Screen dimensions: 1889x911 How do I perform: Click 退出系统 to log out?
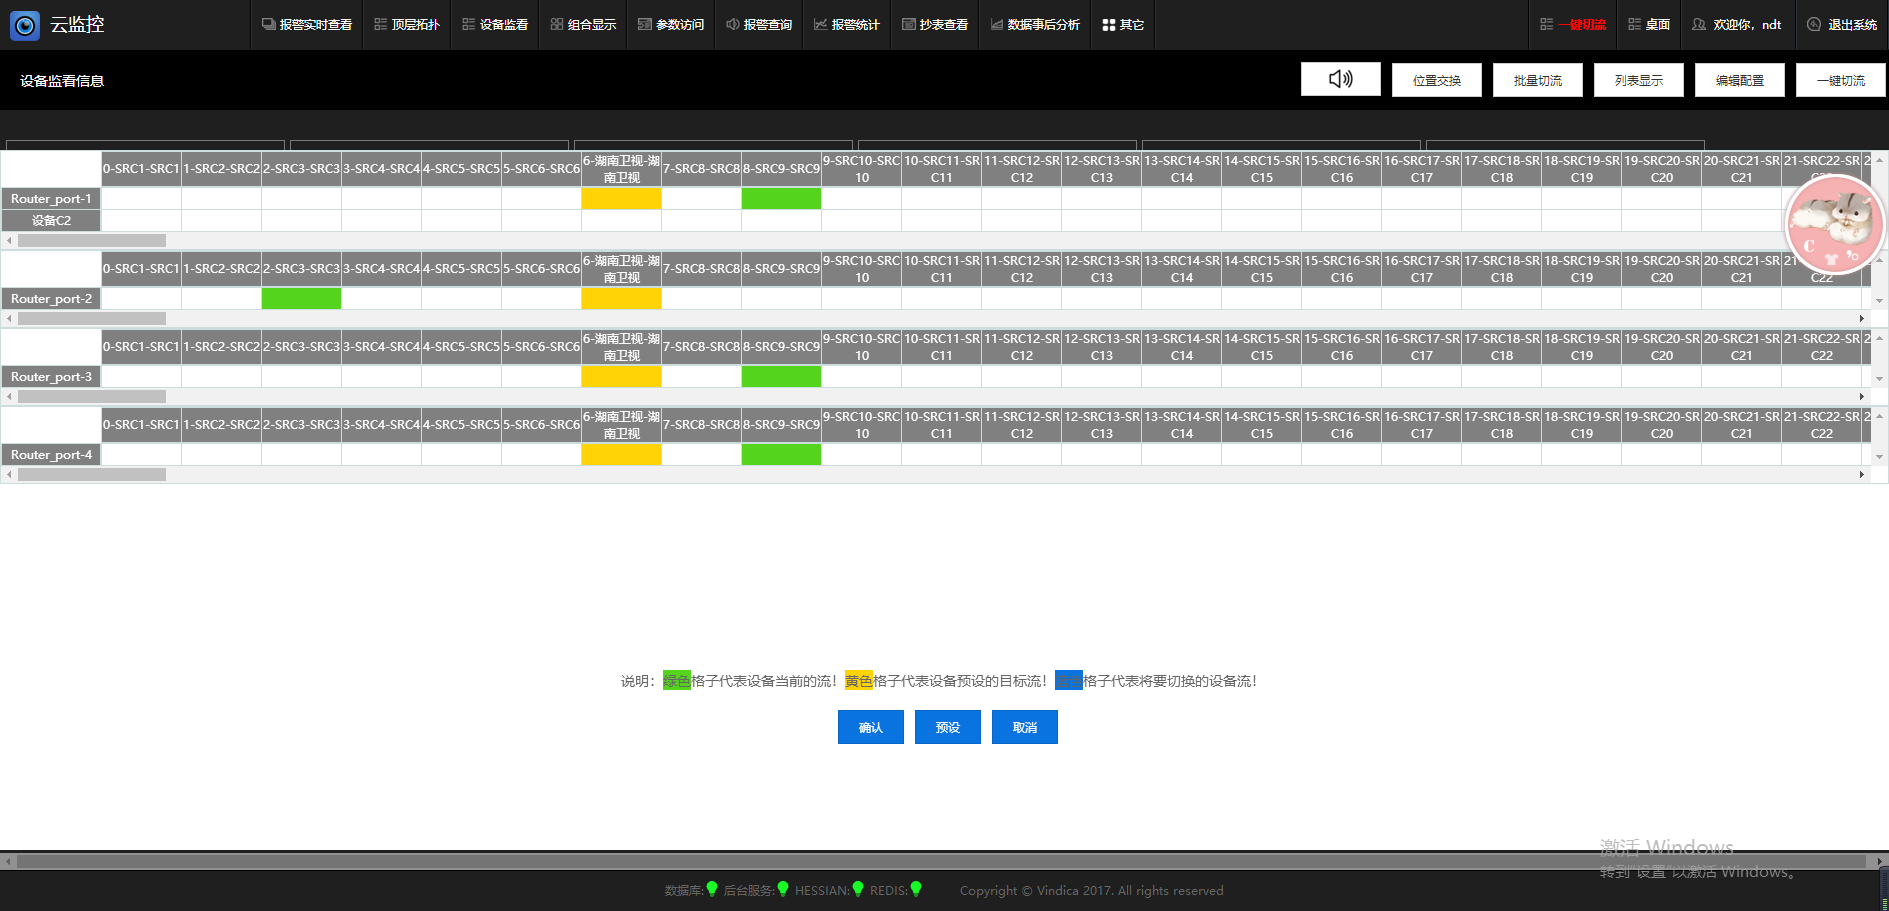coord(1842,25)
